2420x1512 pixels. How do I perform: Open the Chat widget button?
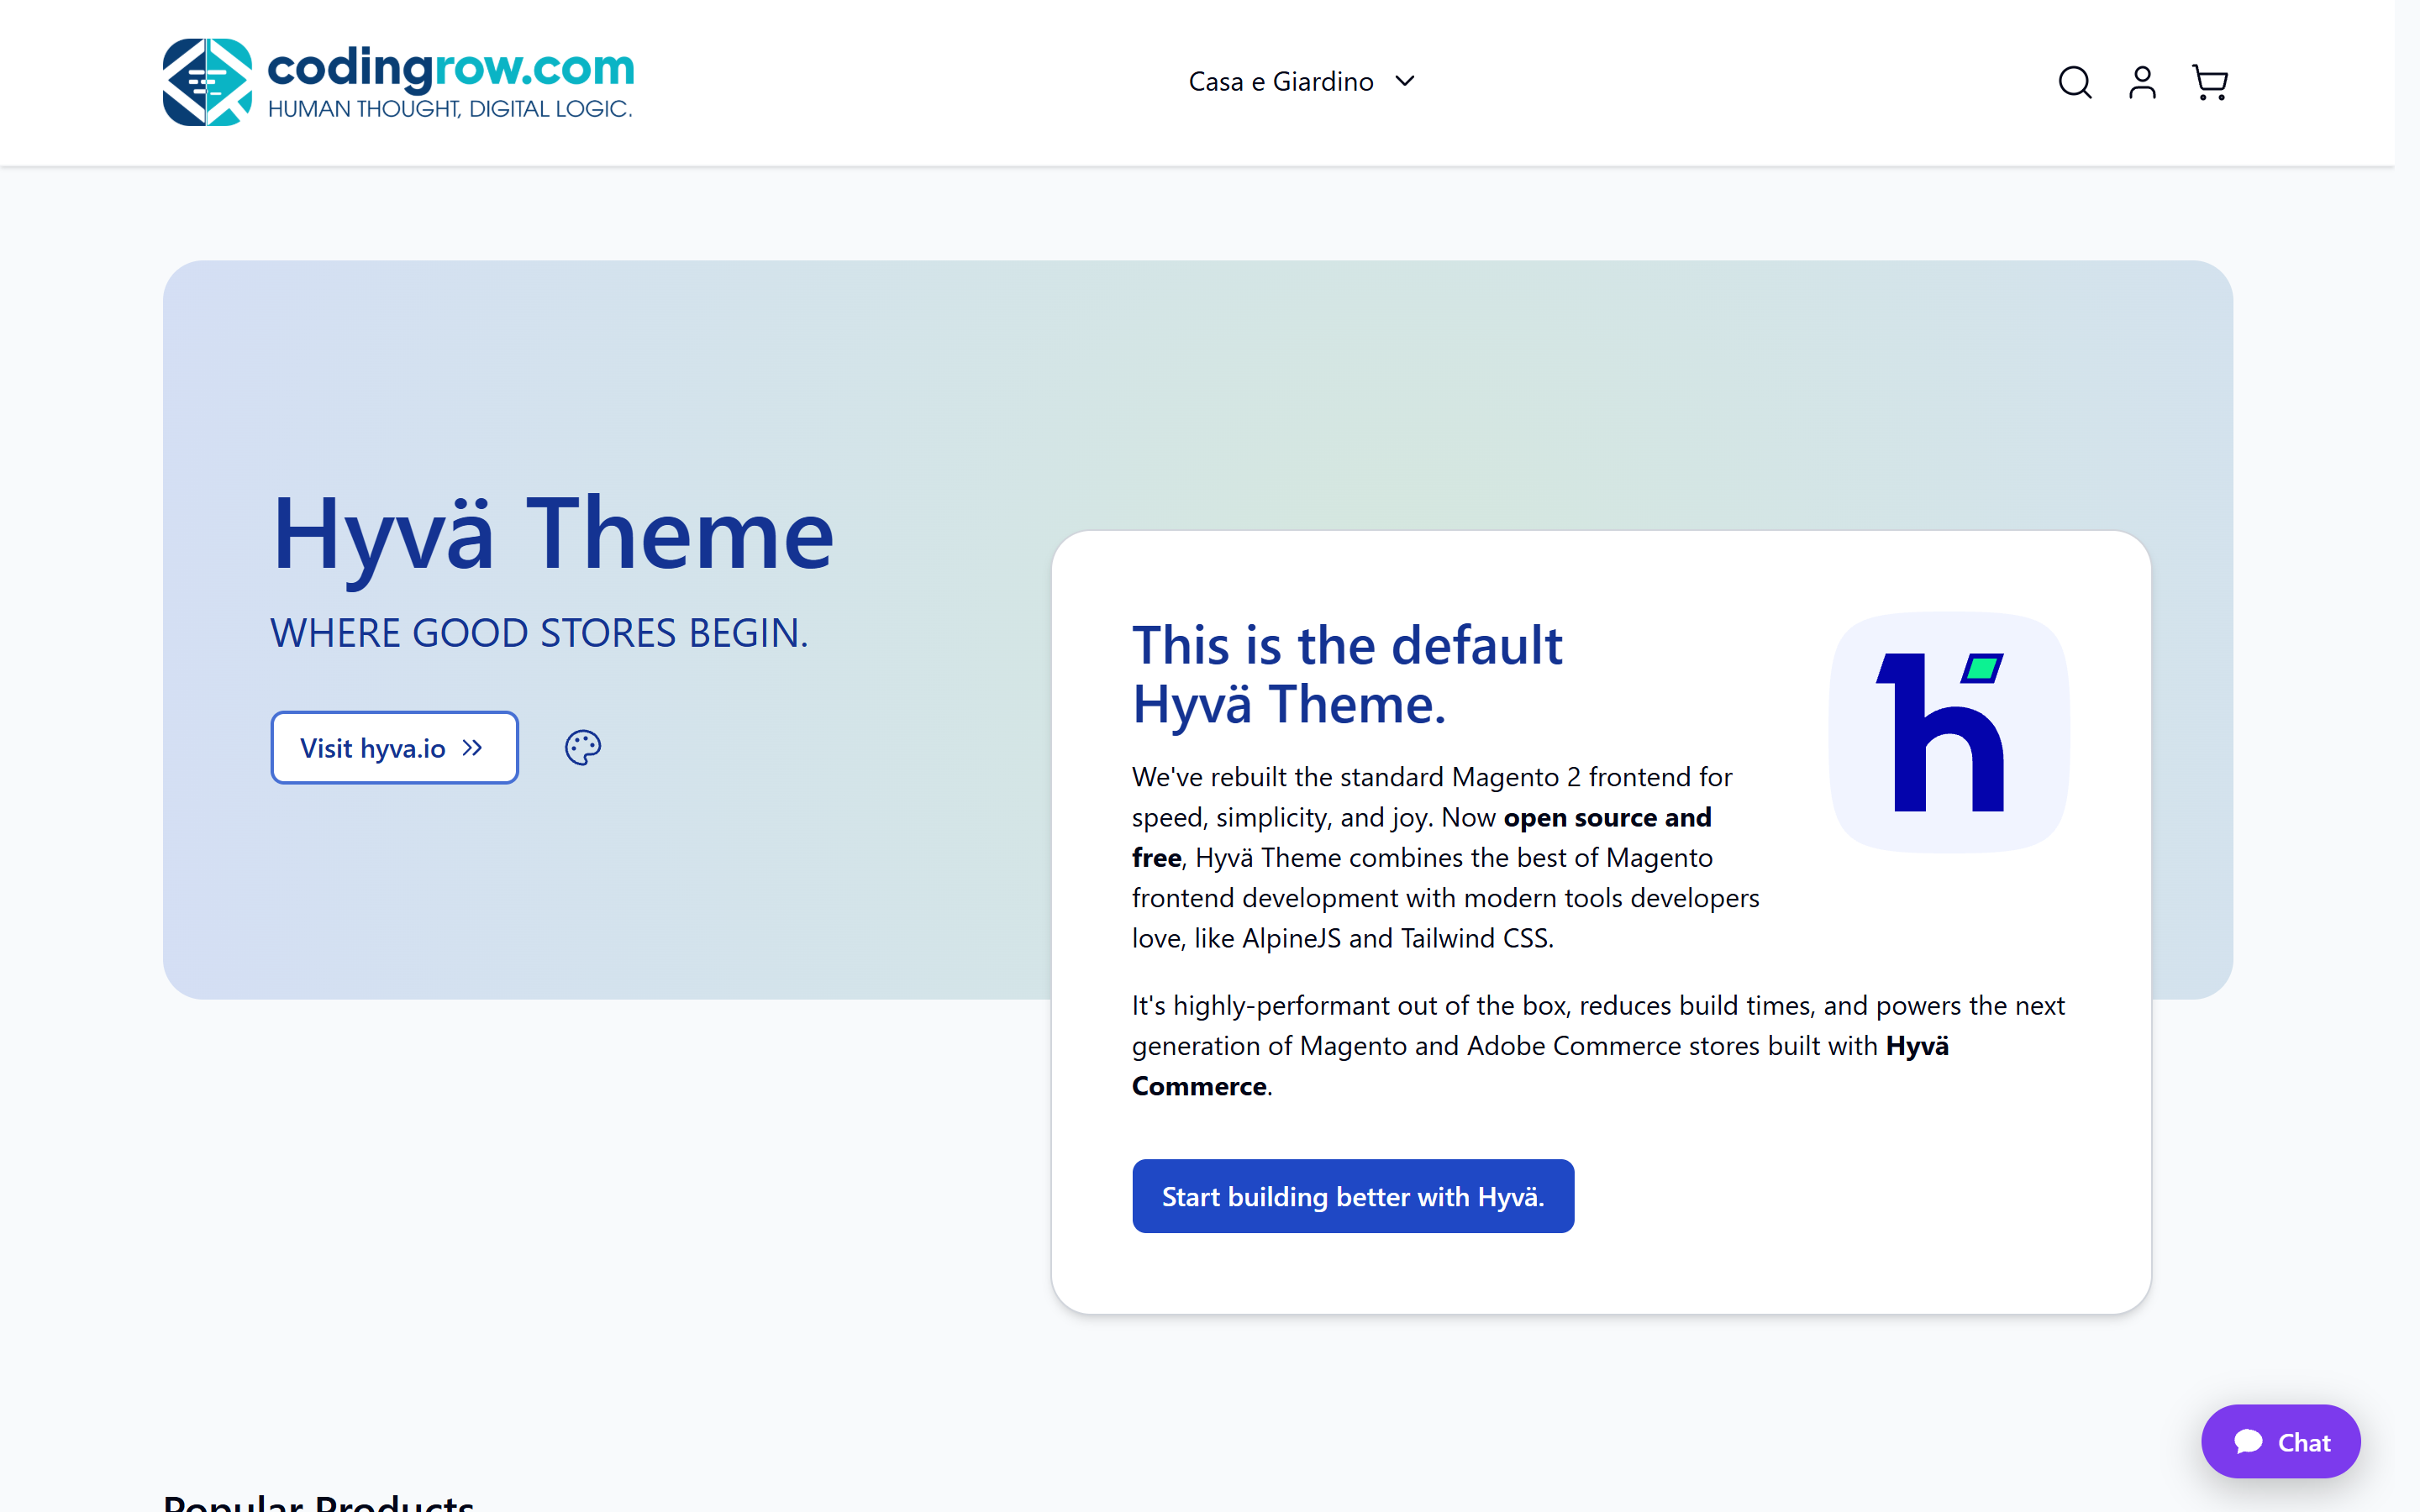(2280, 1441)
